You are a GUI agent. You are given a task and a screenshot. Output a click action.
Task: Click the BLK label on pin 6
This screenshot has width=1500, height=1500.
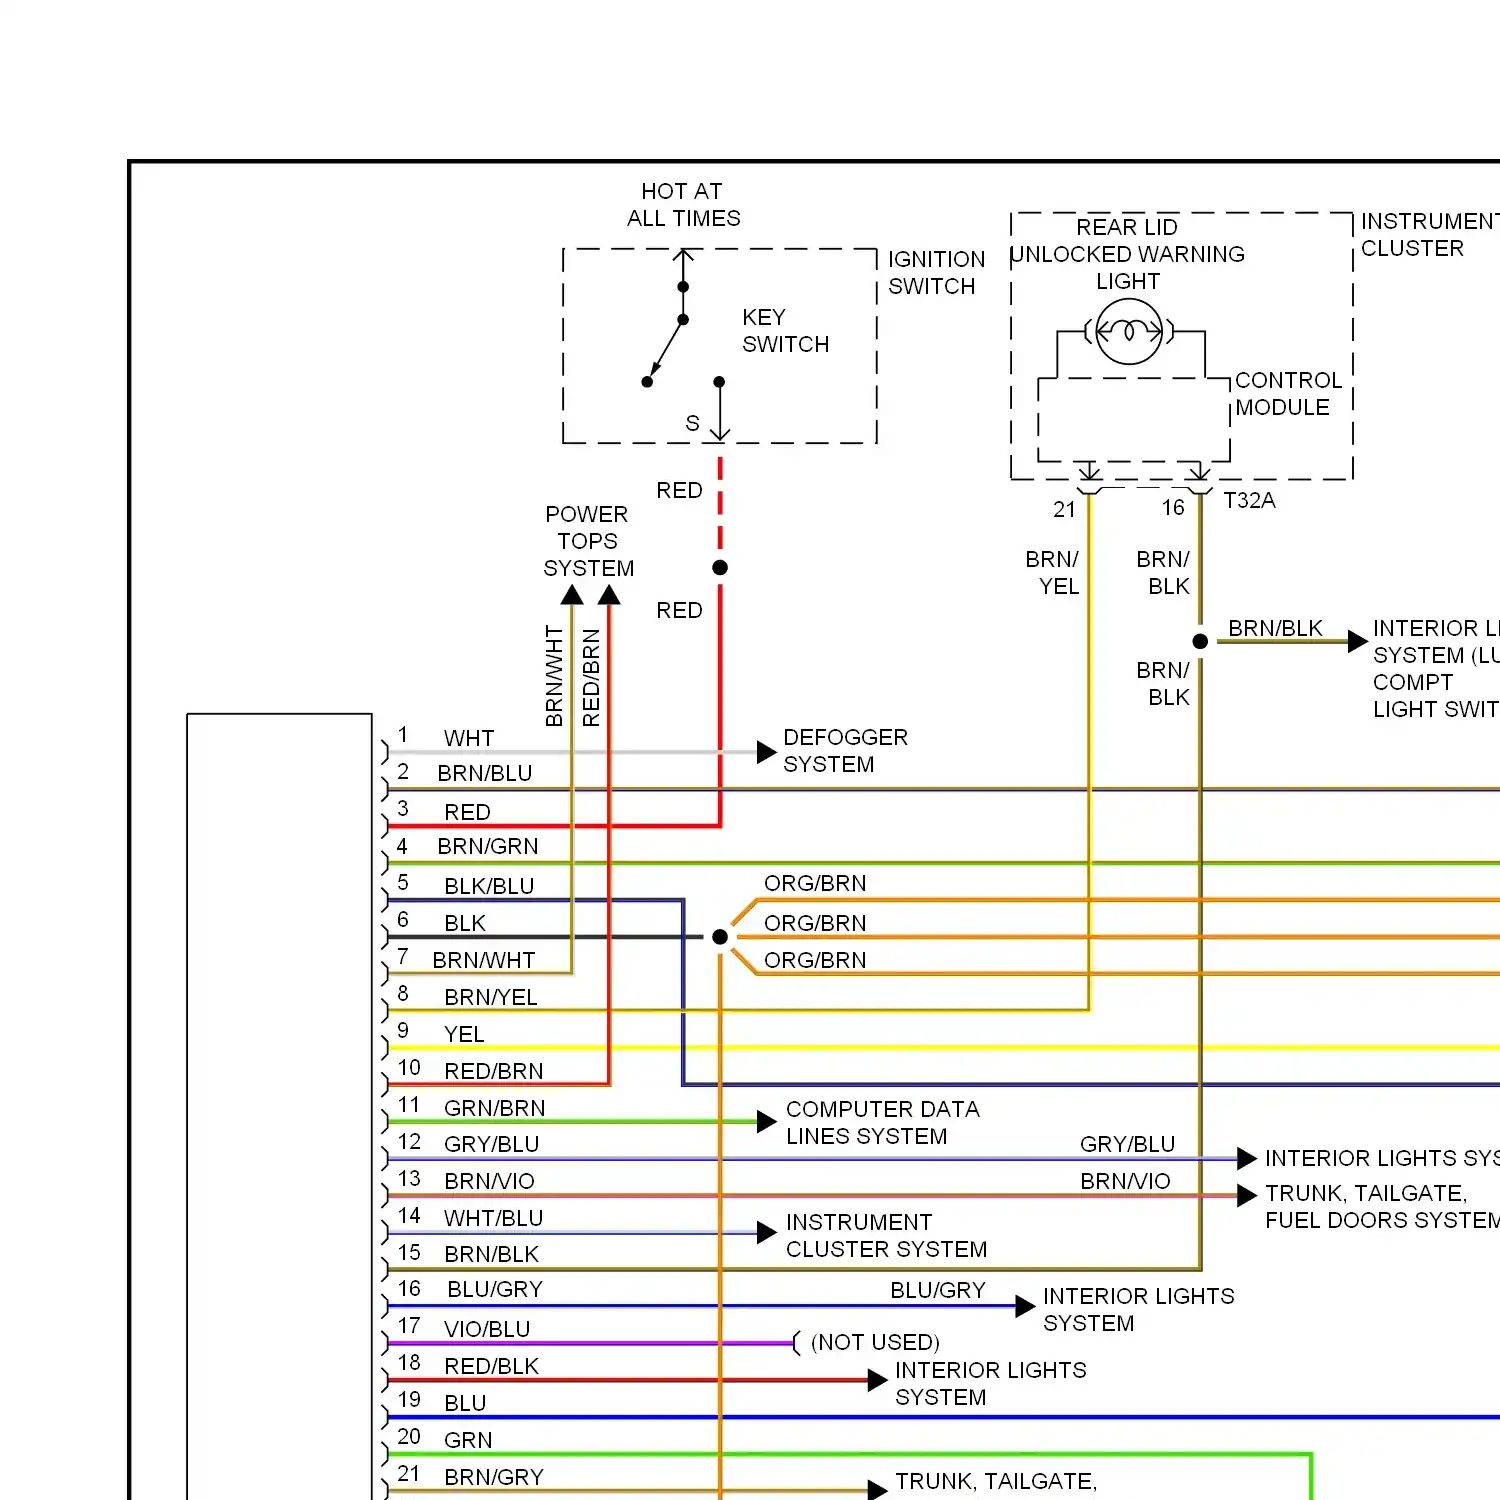(x=465, y=923)
